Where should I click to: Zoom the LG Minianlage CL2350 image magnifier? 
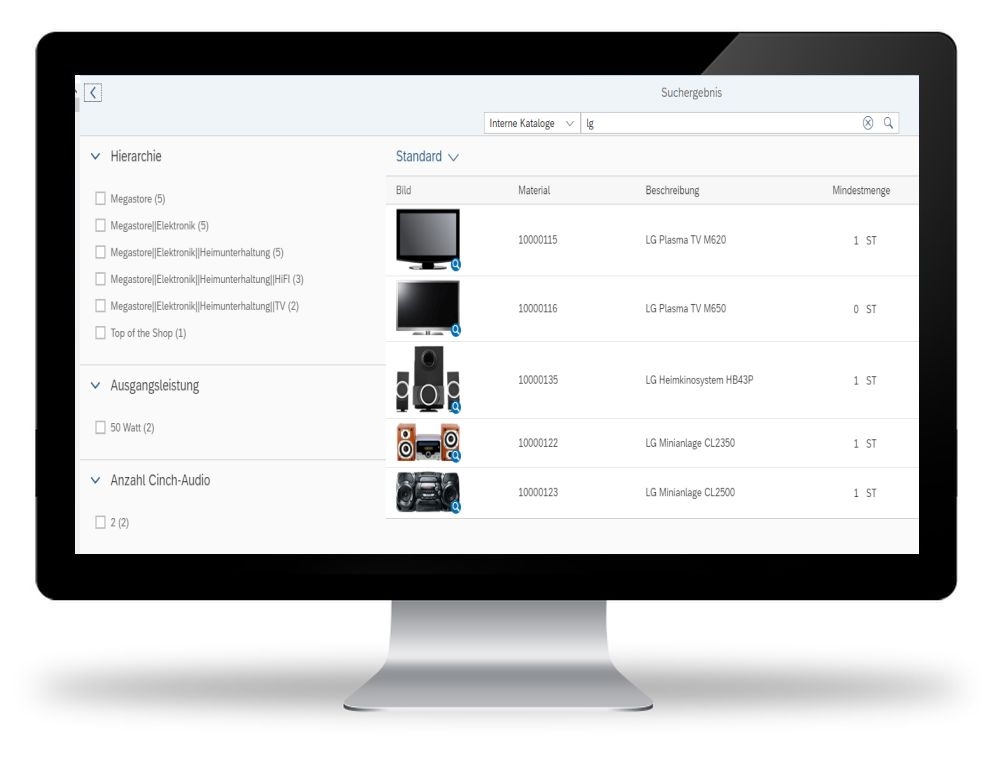click(455, 455)
